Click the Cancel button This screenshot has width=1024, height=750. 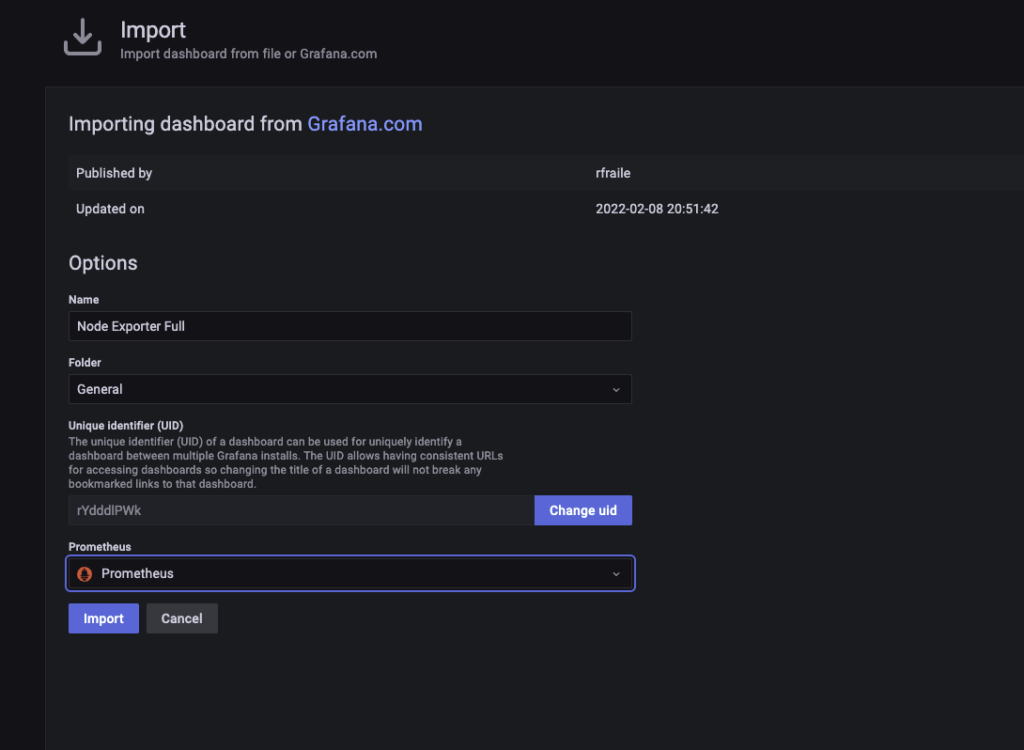tap(181, 618)
